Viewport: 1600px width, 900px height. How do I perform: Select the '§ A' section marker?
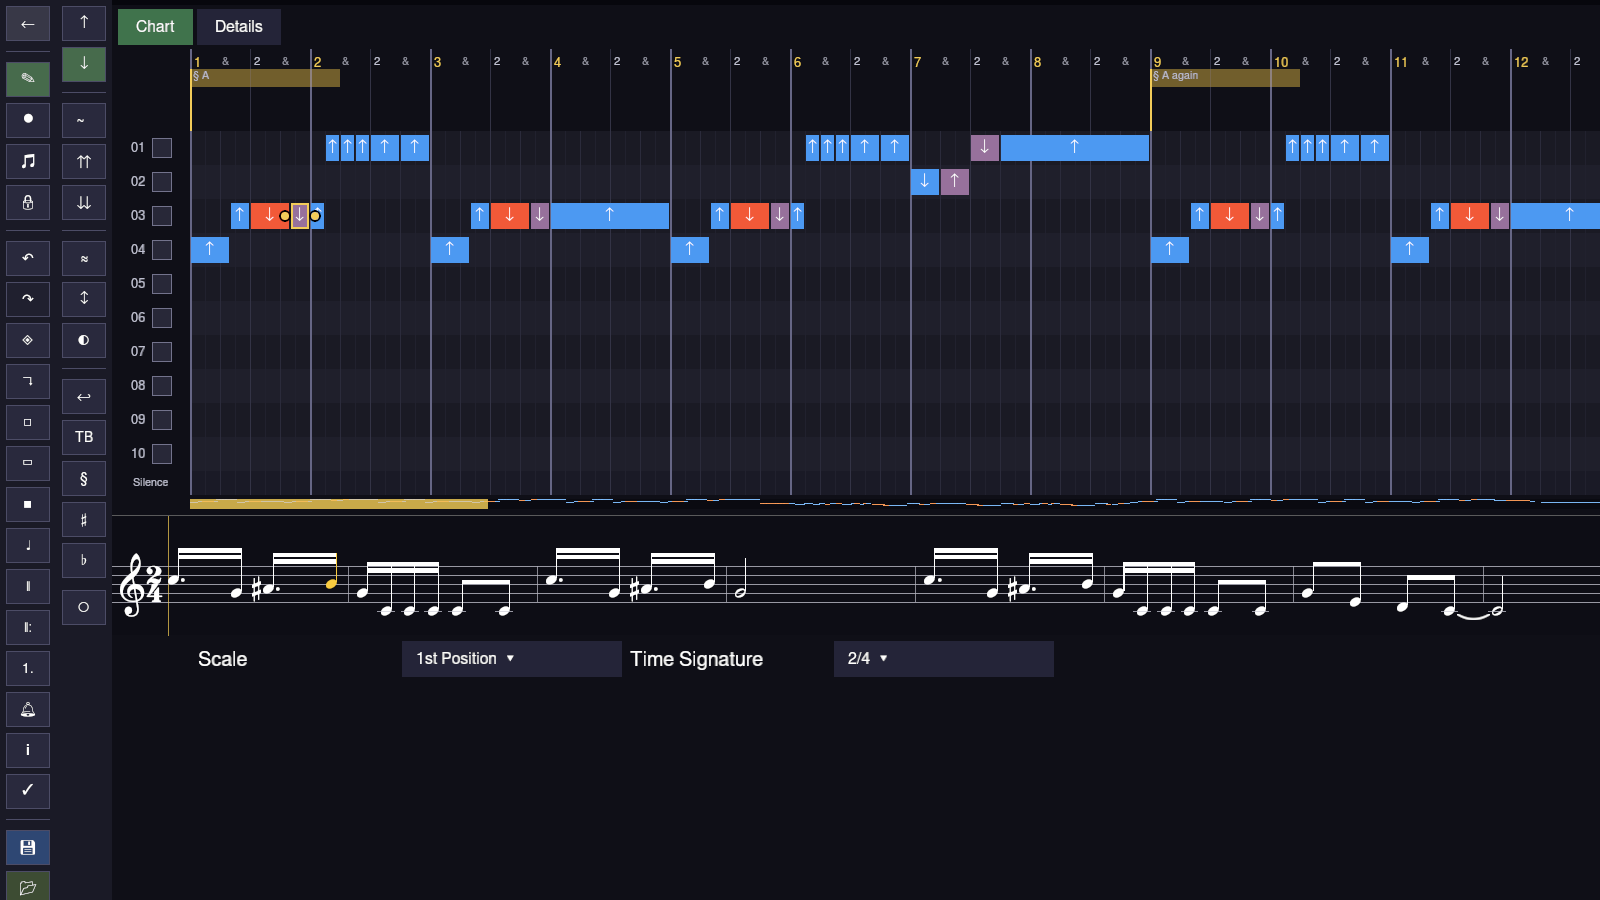(x=265, y=77)
